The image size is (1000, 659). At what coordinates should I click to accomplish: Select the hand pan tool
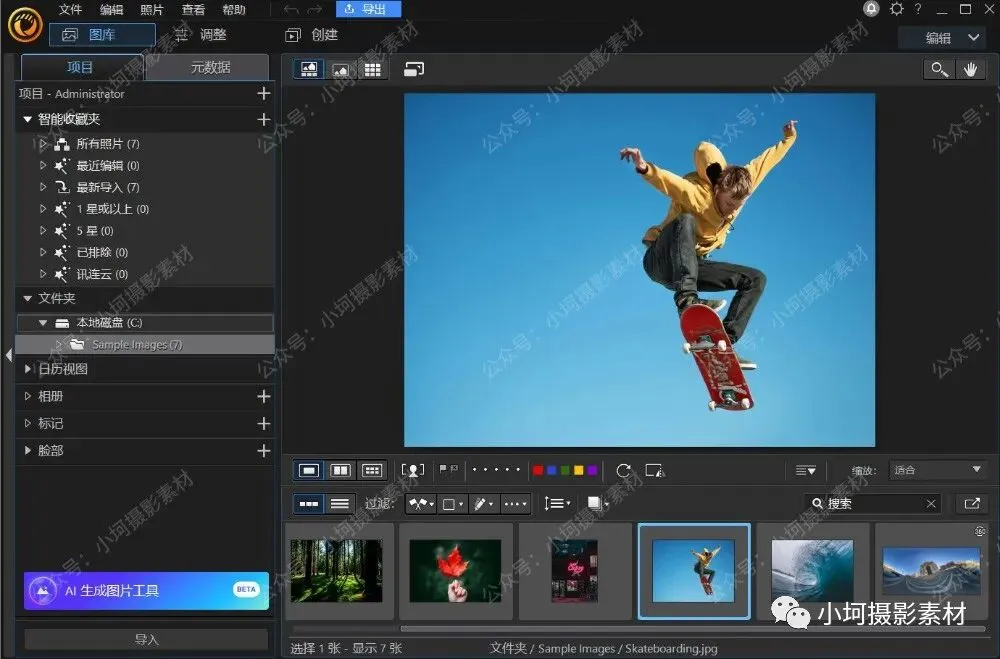pos(970,69)
